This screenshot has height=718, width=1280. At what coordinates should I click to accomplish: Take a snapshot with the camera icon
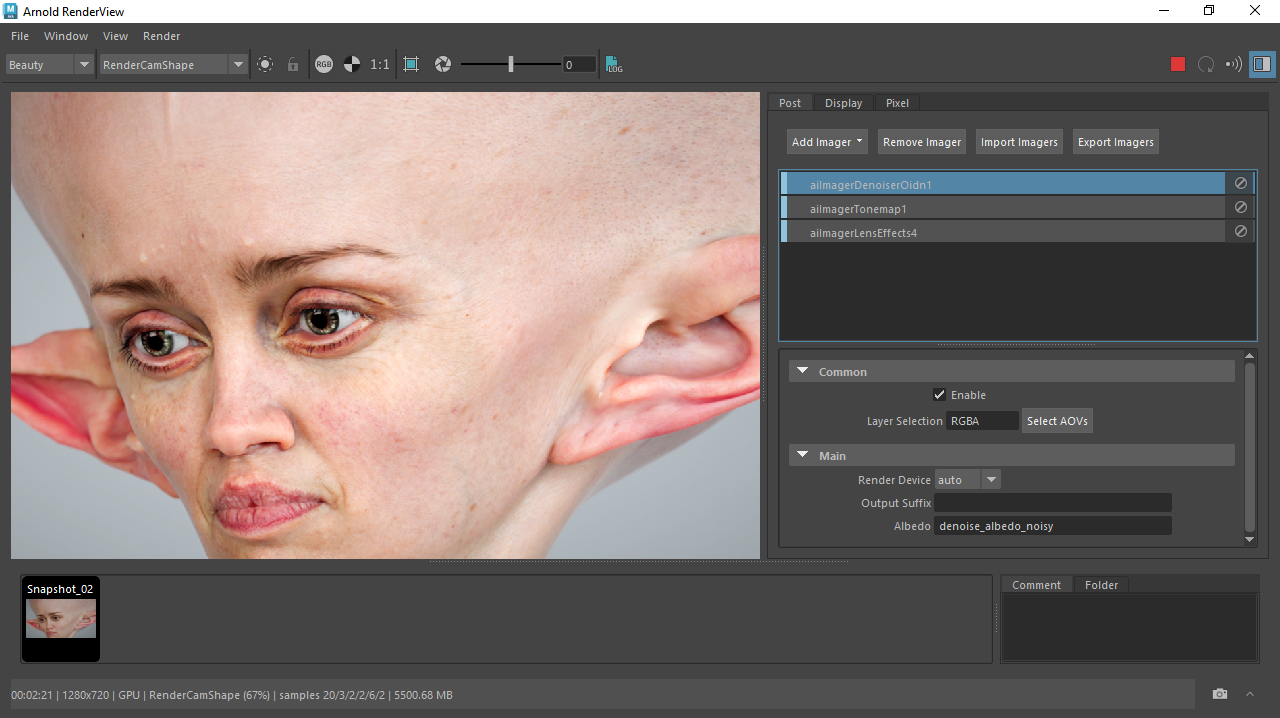point(1219,693)
